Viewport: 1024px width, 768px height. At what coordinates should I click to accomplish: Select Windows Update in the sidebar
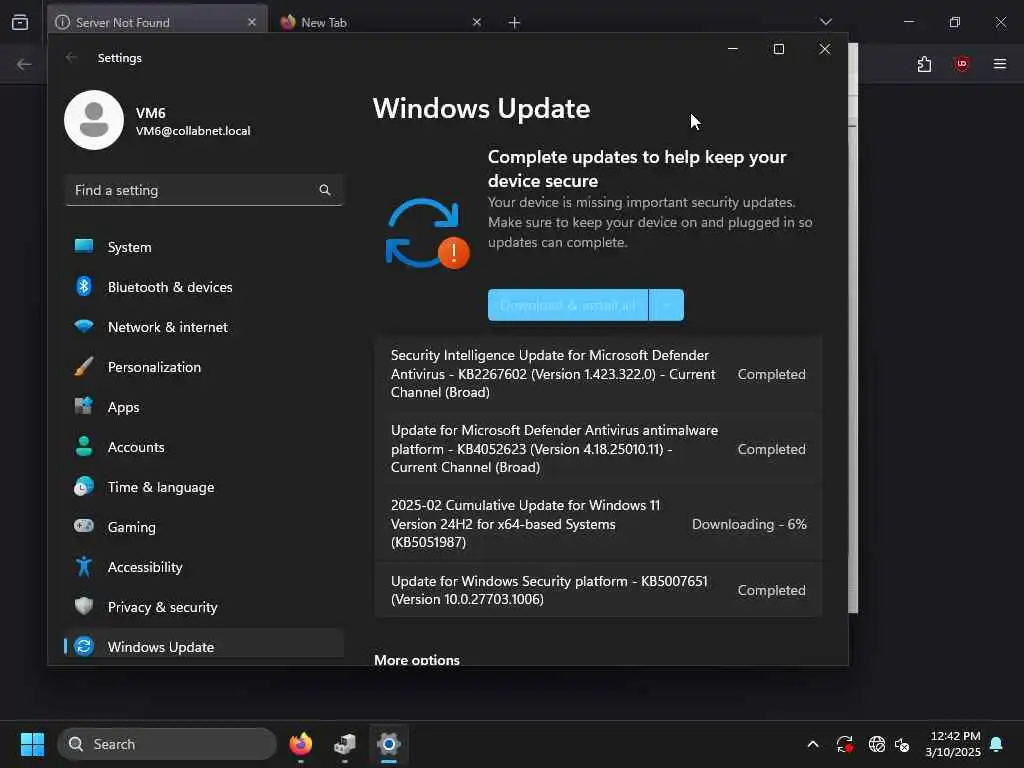point(204,646)
